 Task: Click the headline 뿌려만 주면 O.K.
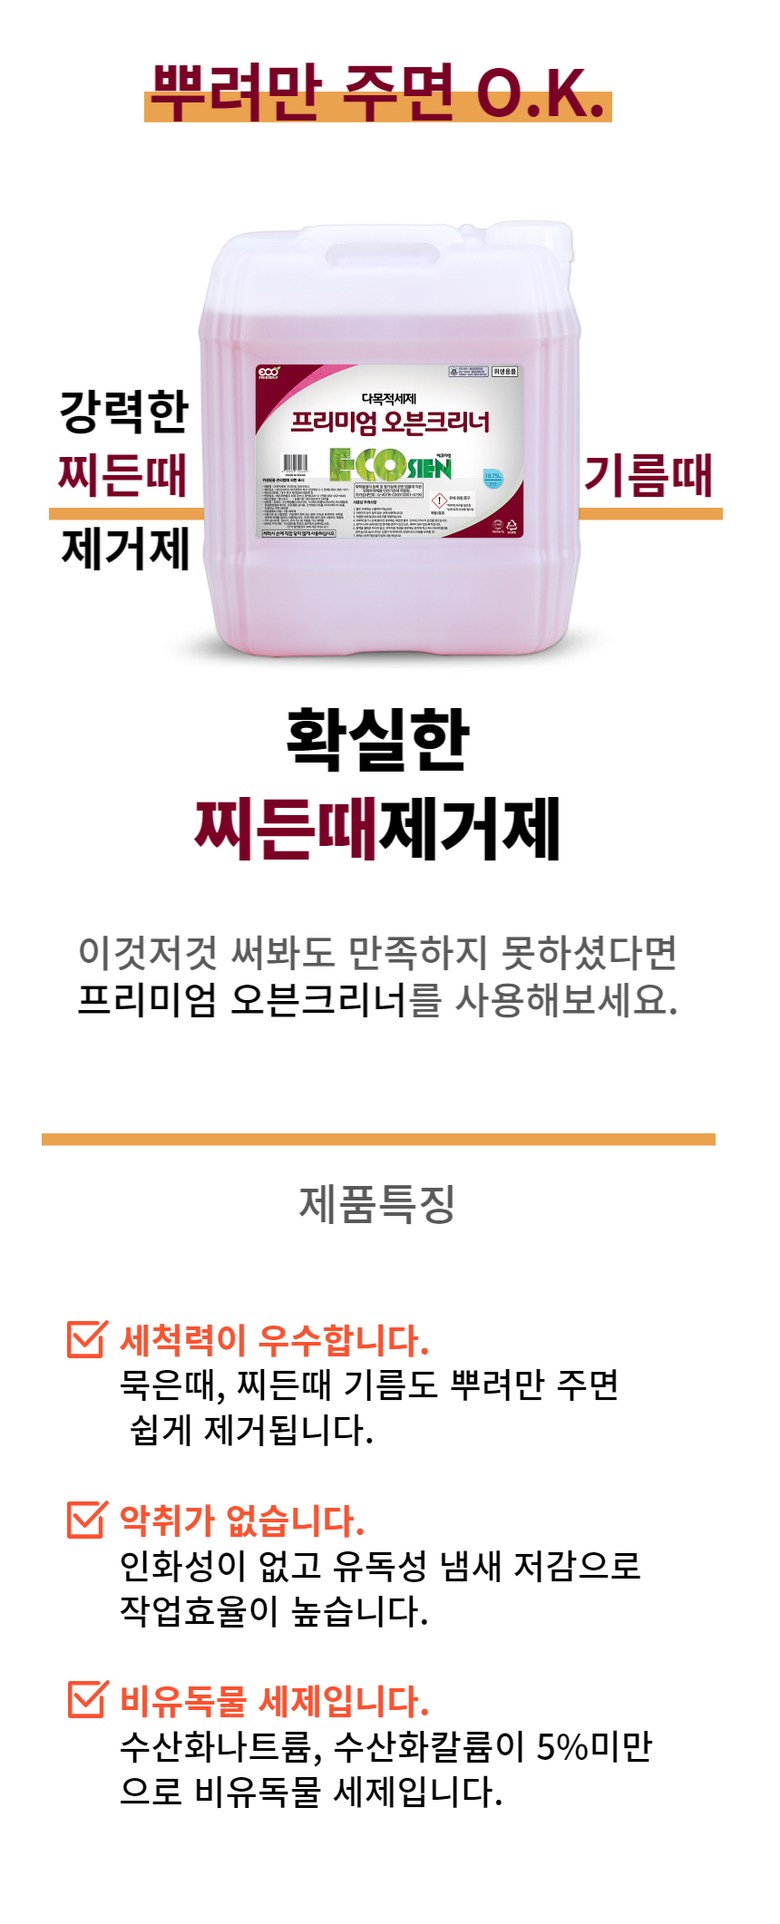(378, 92)
